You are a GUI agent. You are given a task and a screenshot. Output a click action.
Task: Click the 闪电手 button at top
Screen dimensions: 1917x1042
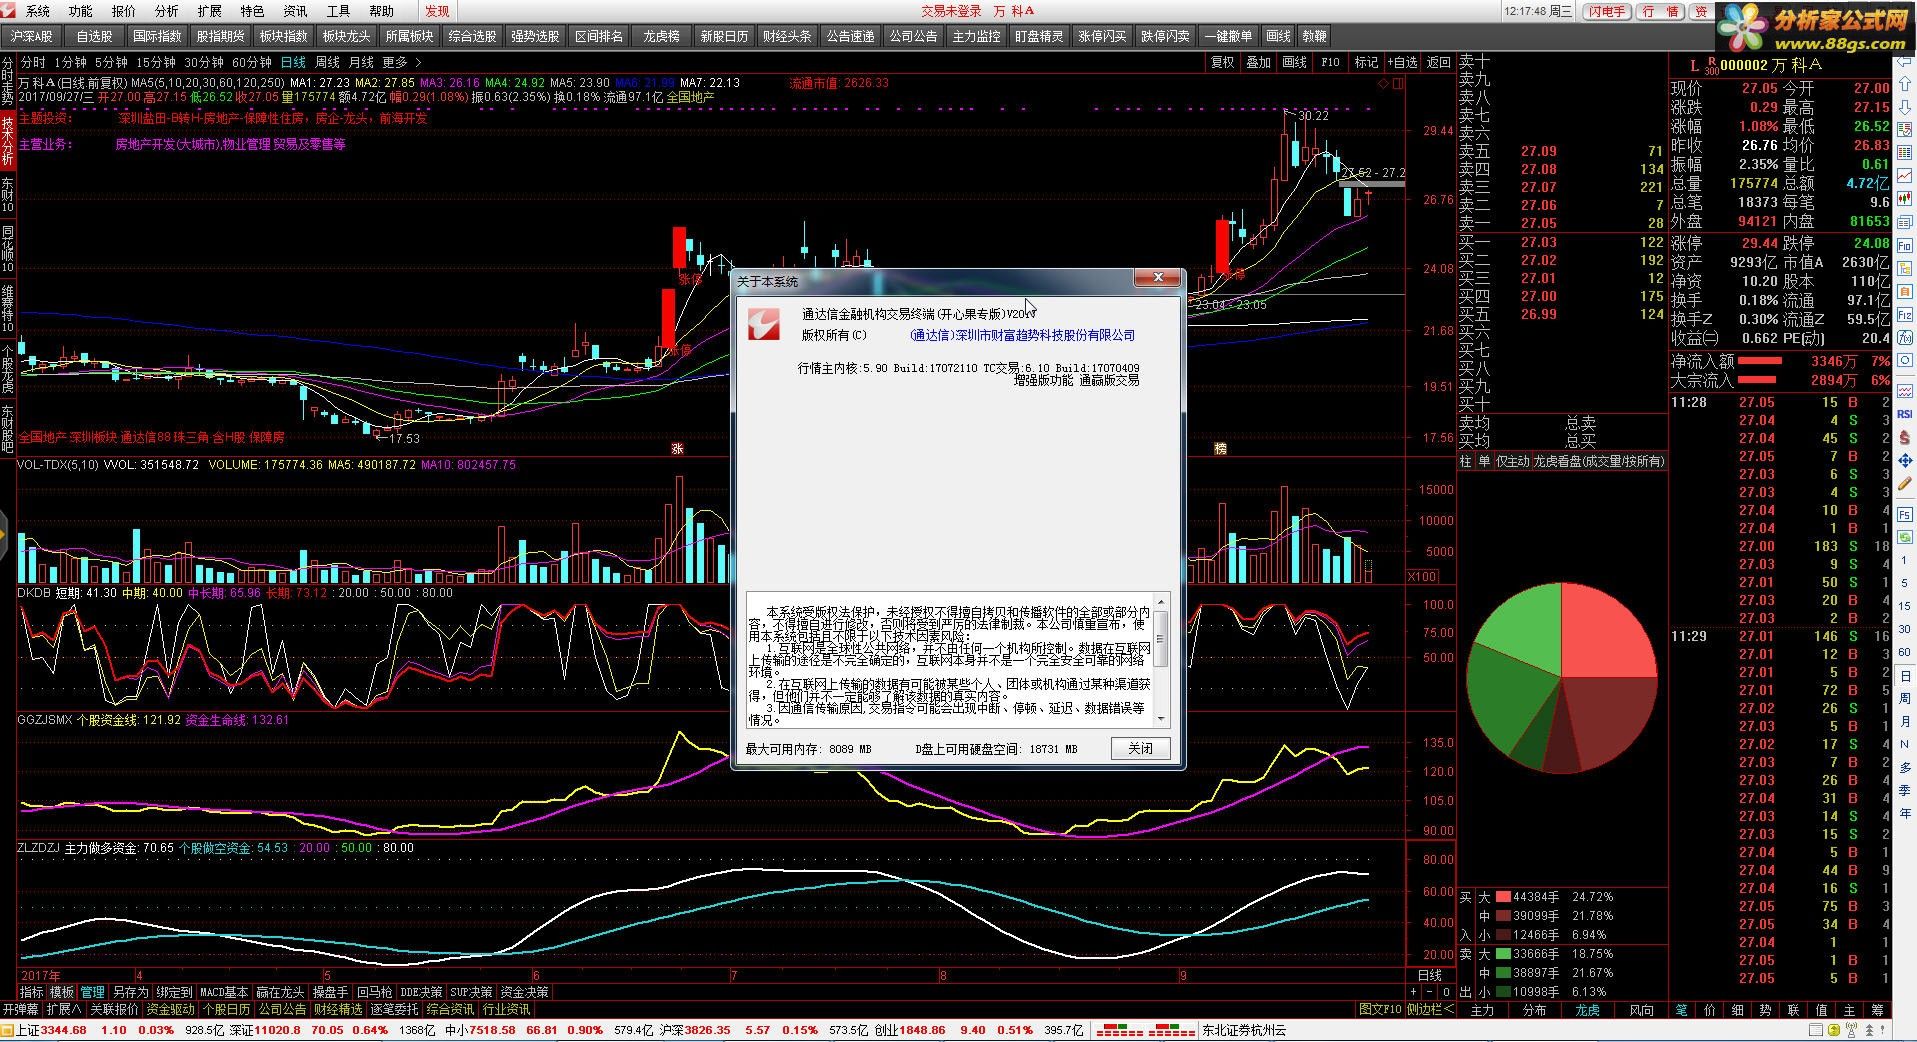pyautogui.click(x=1607, y=11)
